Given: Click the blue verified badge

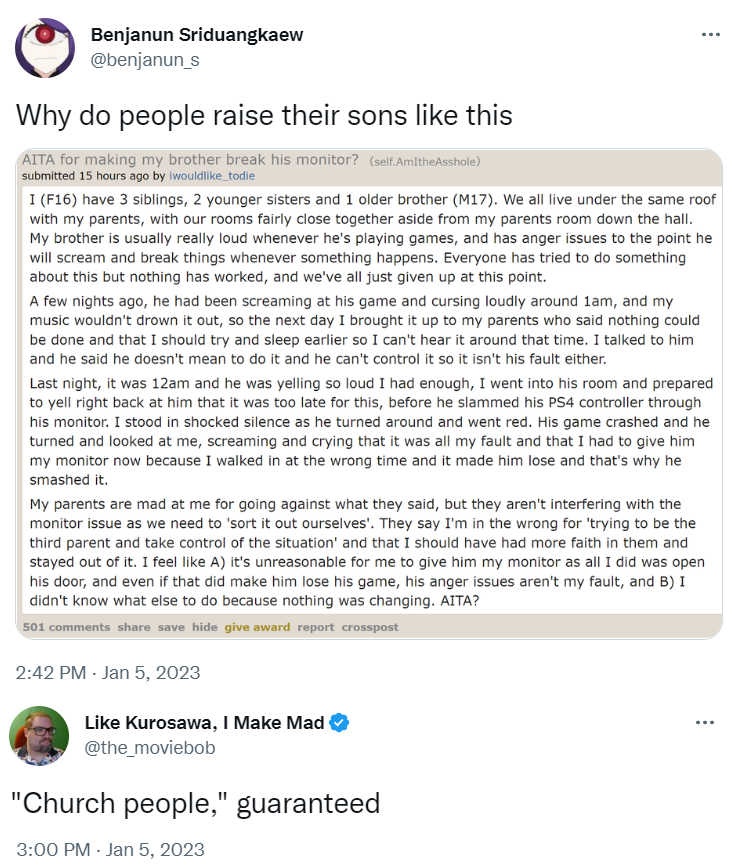Looking at the screenshot, I should [x=340, y=723].
